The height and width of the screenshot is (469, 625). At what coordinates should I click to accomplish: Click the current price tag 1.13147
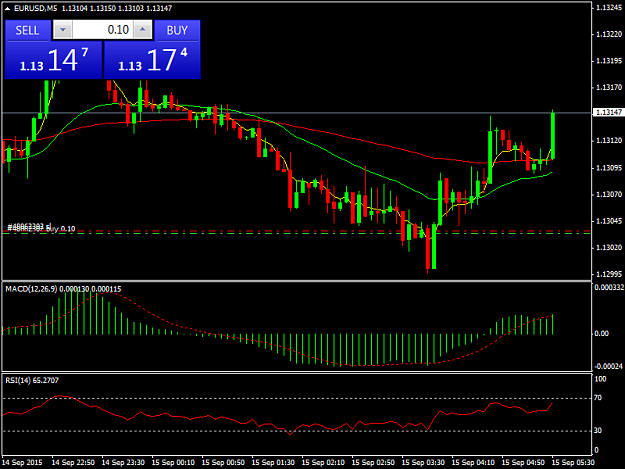608,112
